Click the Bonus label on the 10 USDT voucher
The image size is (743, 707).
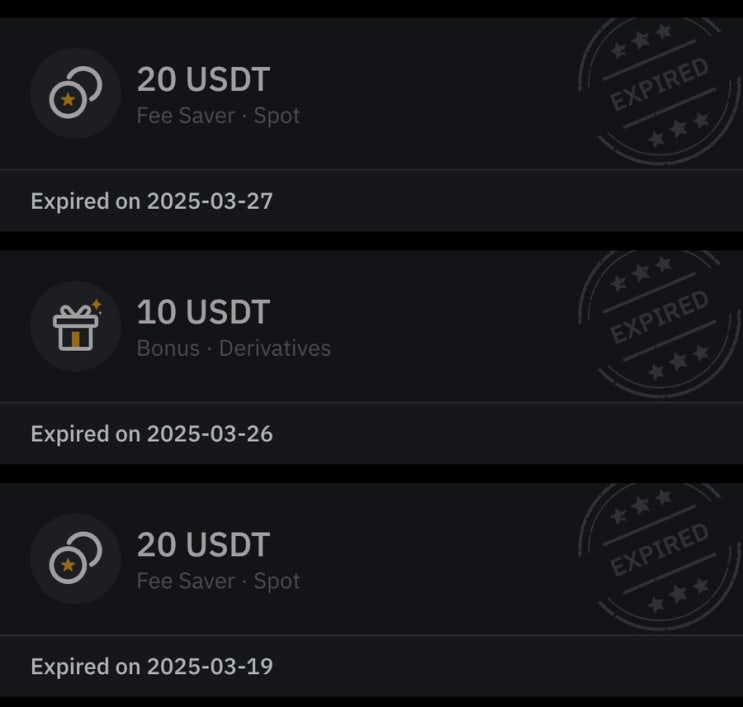tap(168, 349)
